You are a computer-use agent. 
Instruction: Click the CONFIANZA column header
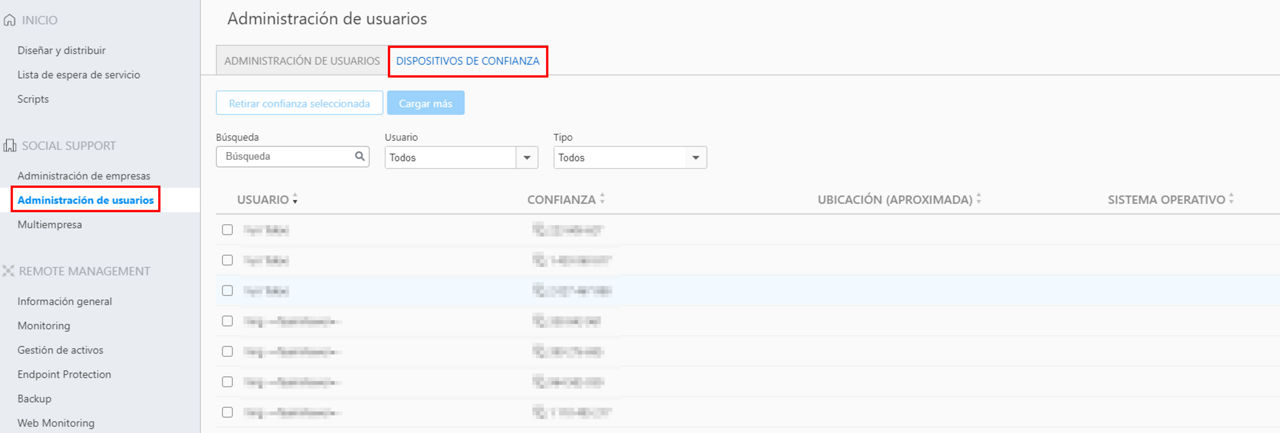point(561,200)
